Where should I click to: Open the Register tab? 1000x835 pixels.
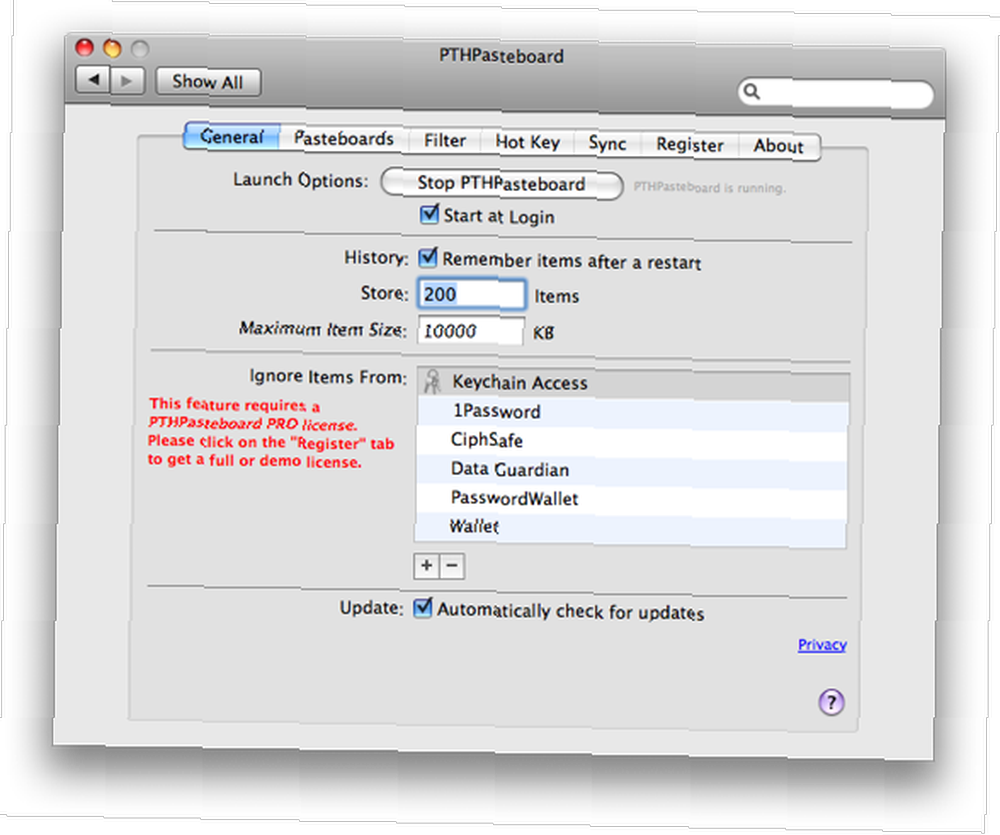pyautogui.click(x=689, y=145)
